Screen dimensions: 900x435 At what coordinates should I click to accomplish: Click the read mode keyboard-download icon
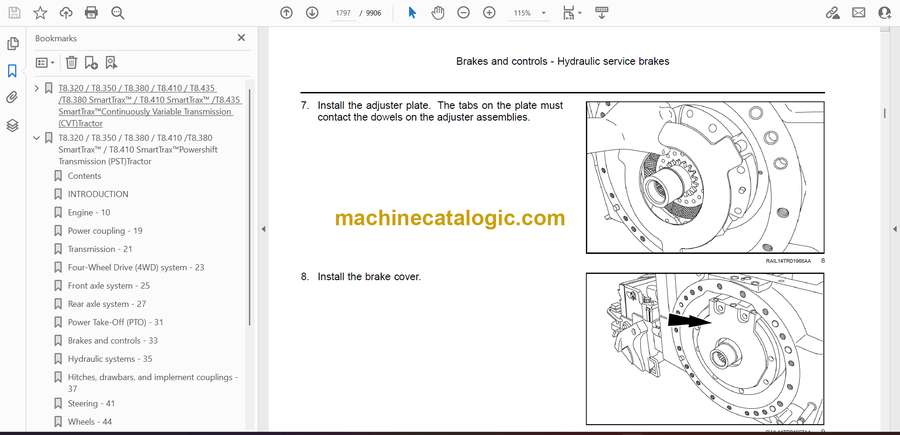point(601,13)
